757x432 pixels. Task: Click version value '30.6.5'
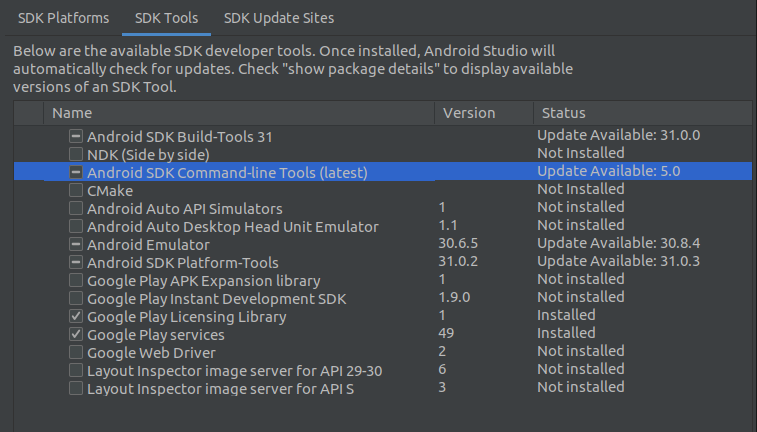458,243
